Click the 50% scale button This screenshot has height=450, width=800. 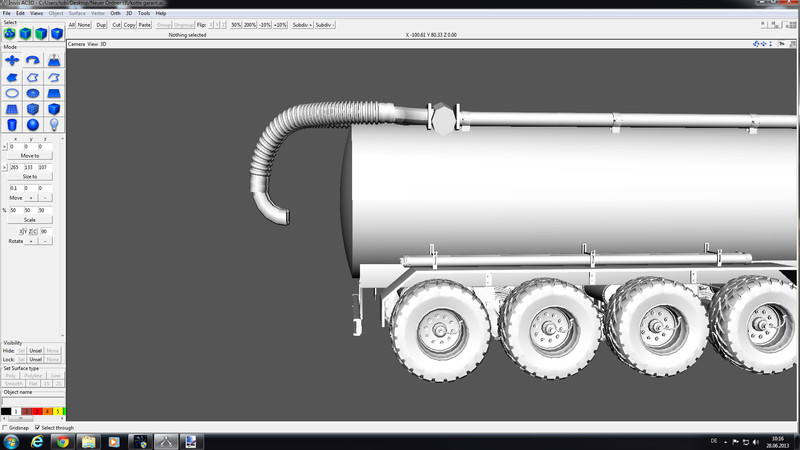pos(236,24)
